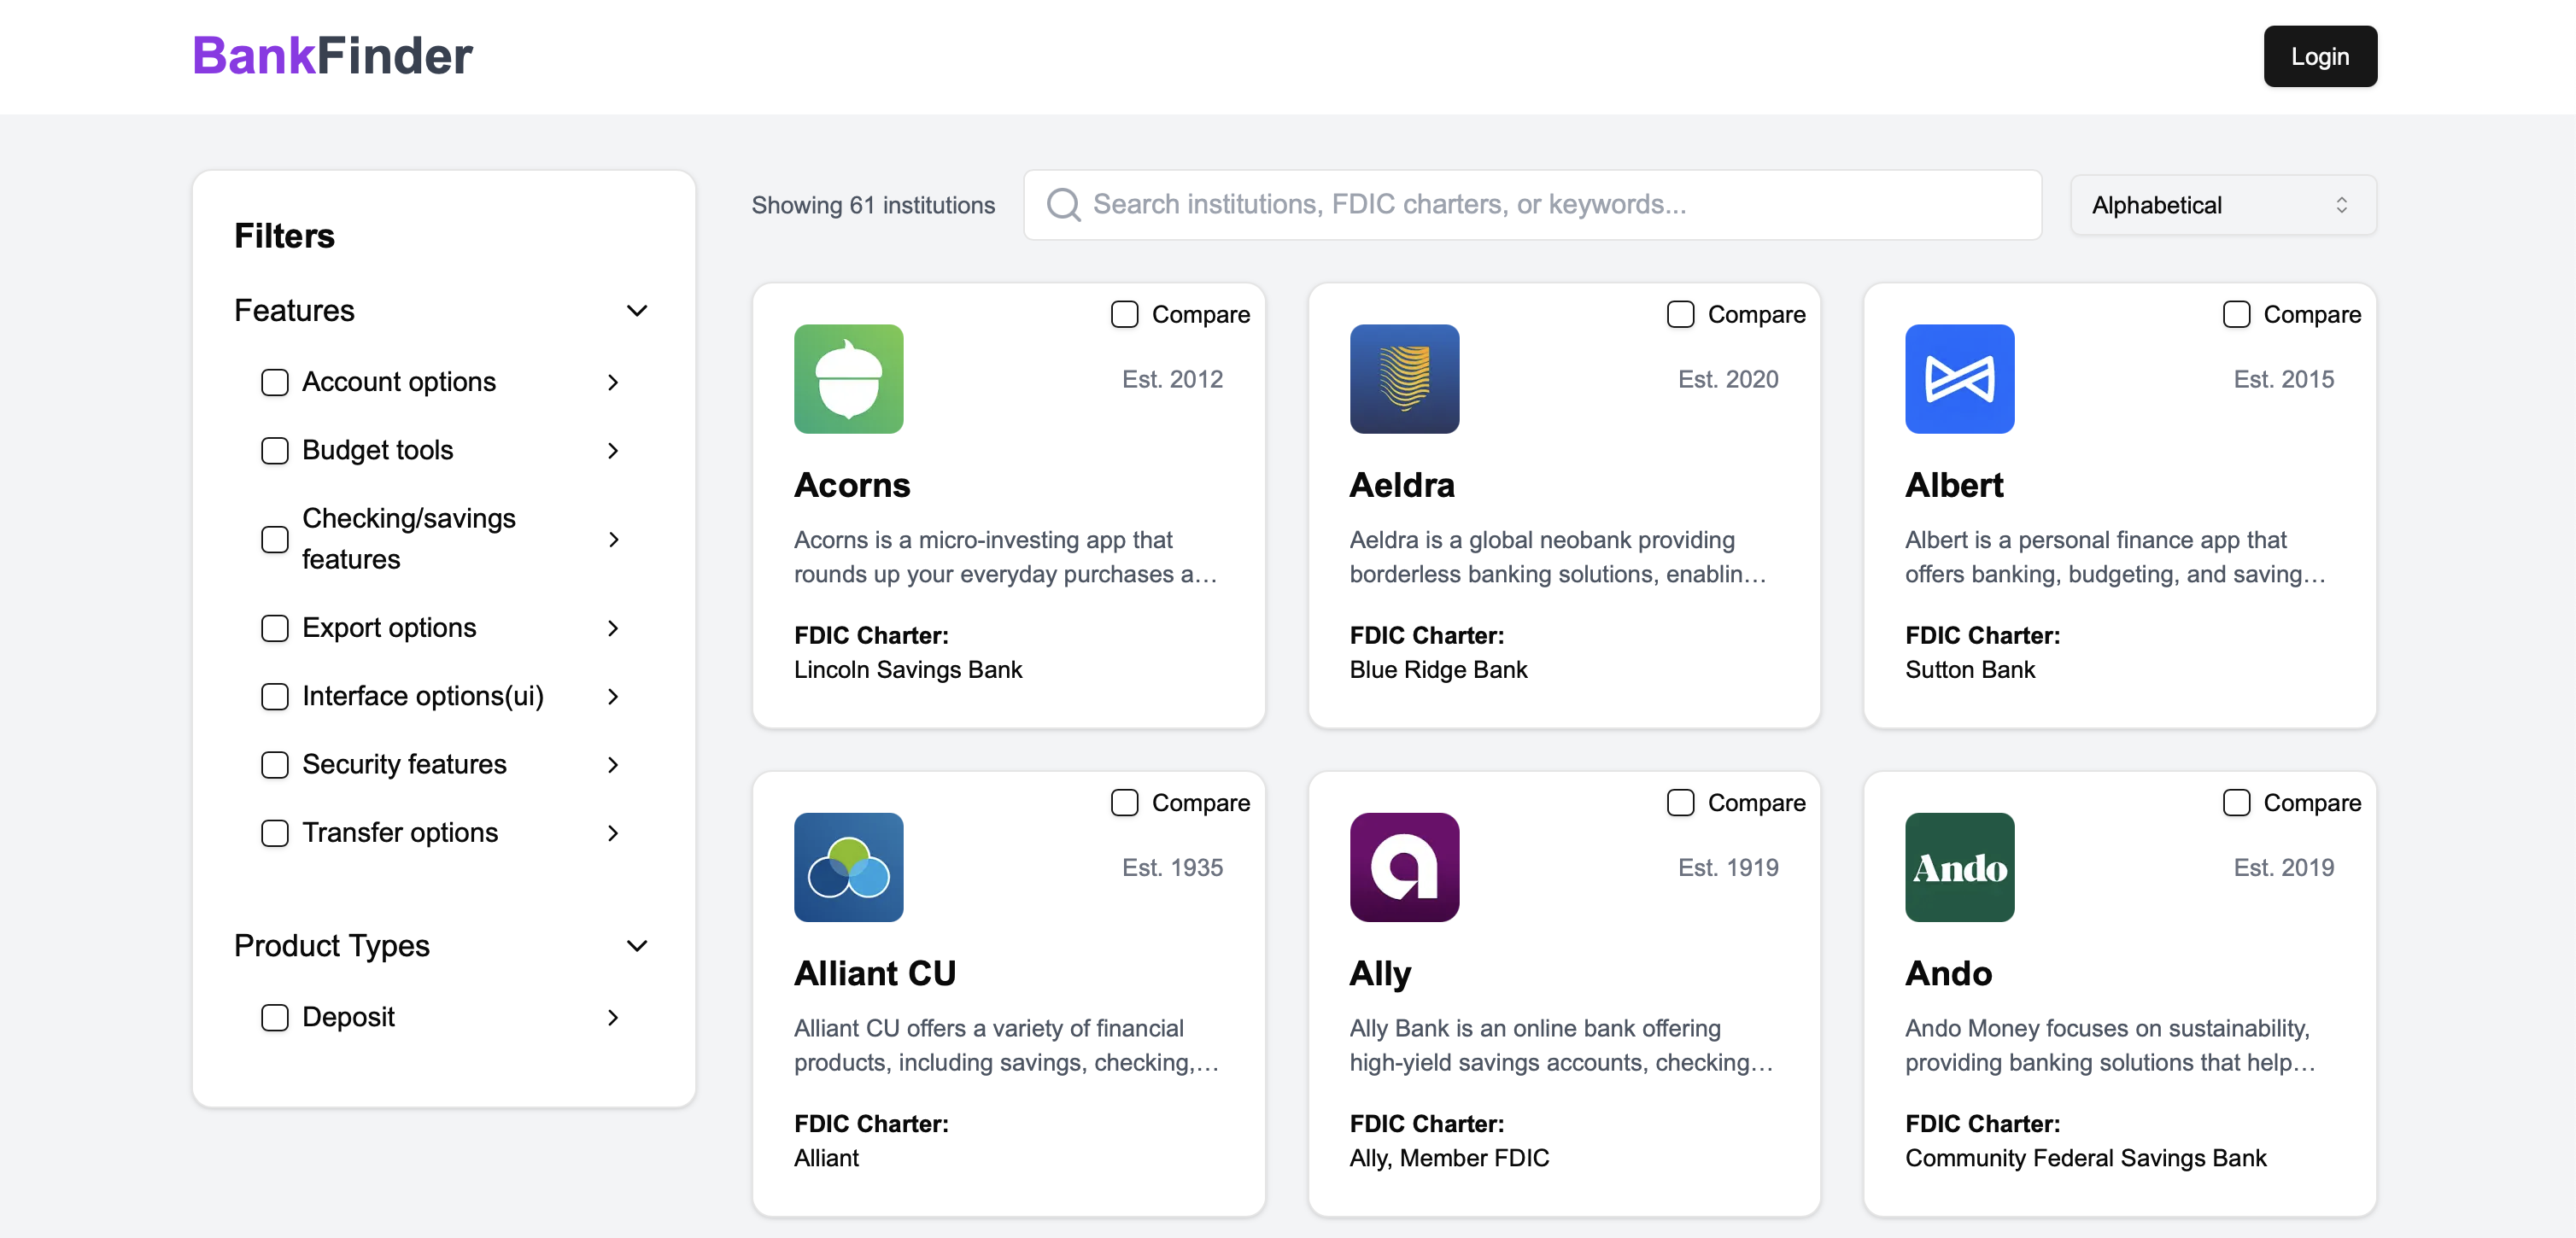The image size is (2576, 1238).
Task: Click the Ally purple letter logo
Action: (1404, 867)
